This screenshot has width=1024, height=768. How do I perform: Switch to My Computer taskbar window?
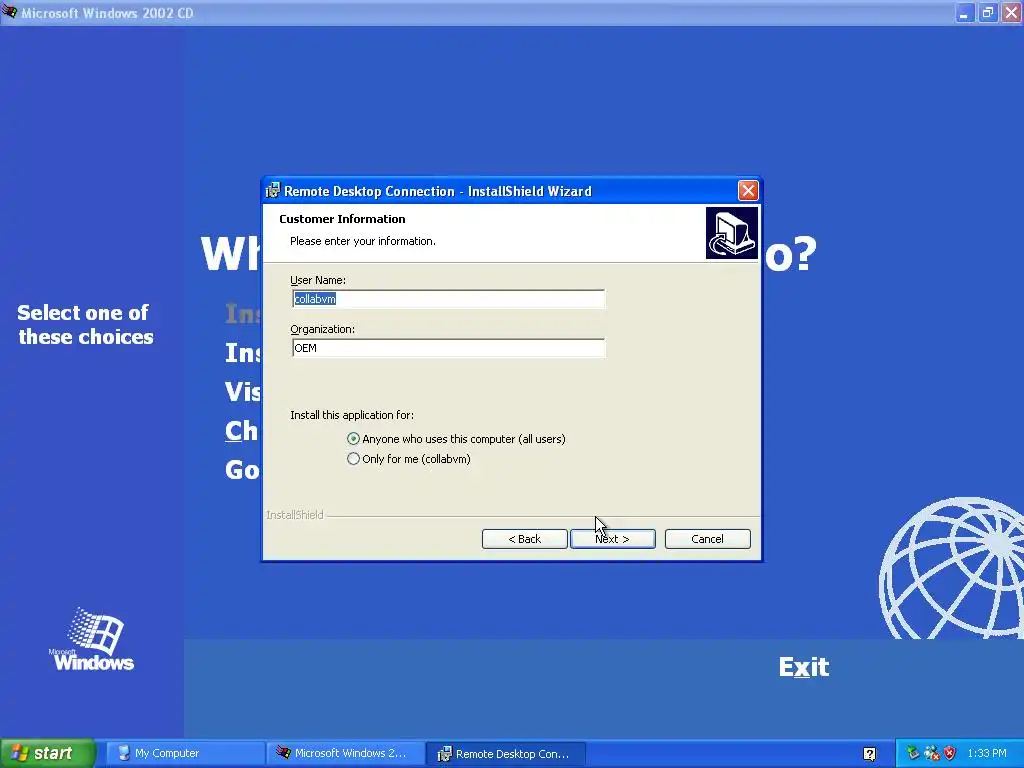coord(185,753)
